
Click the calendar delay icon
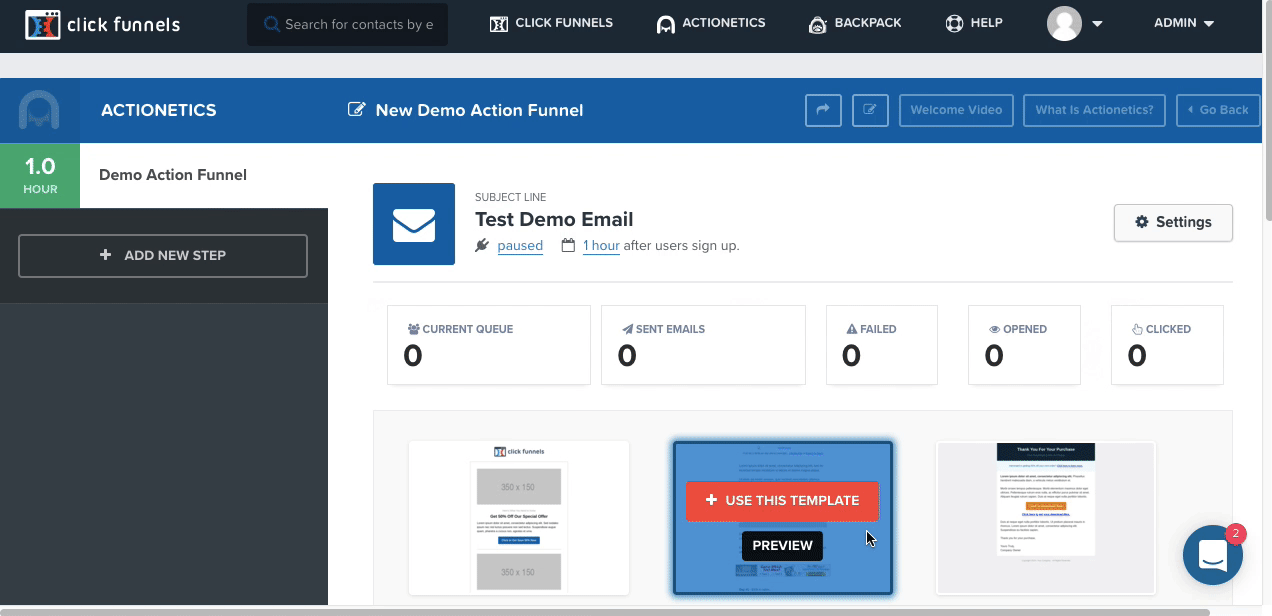[568, 245]
